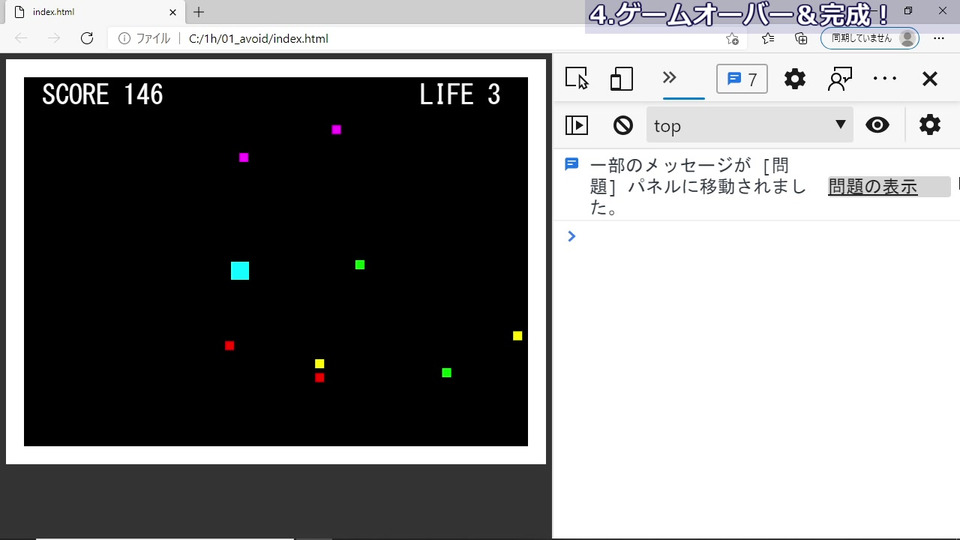Open the 7 issues counter button
This screenshot has height=540, width=960.
point(741,79)
